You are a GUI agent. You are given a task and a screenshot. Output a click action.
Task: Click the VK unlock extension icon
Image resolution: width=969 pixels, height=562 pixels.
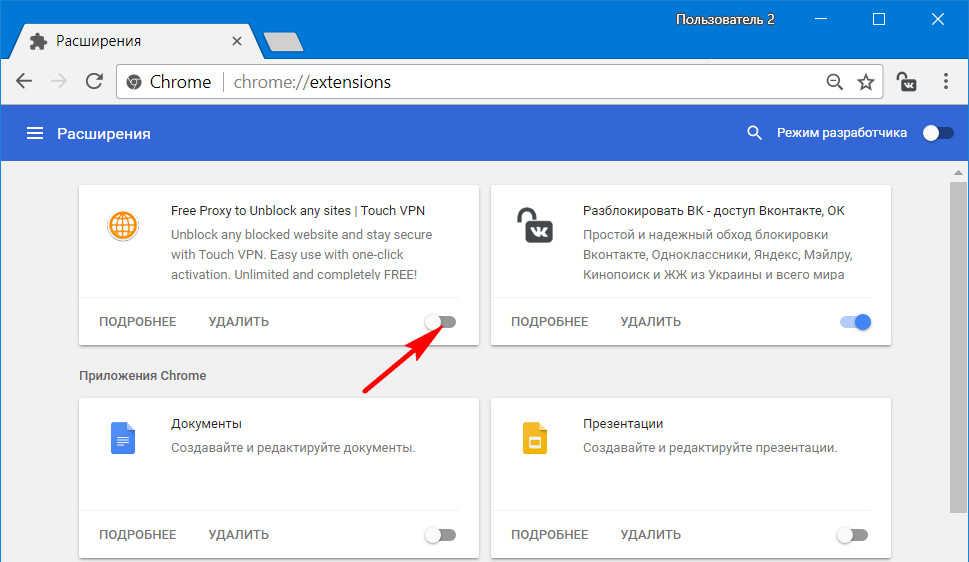534,225
